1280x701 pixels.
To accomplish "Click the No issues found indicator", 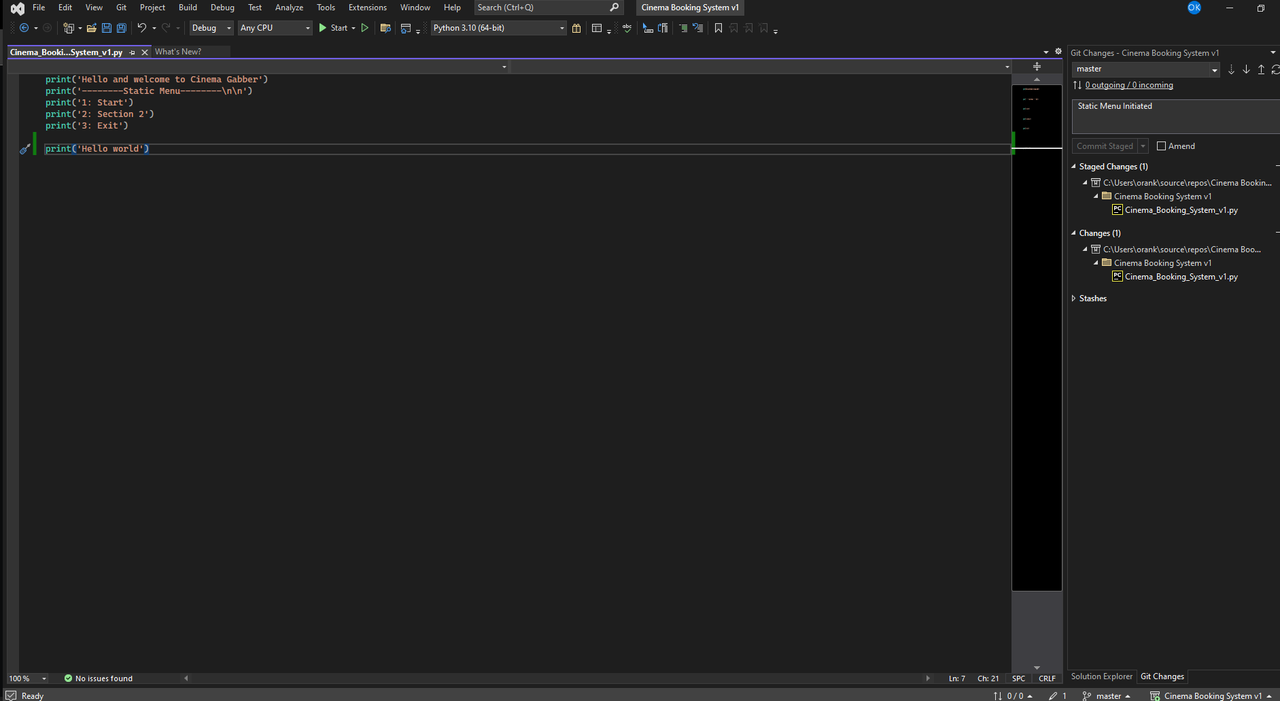I will click(x=98, y=678).
